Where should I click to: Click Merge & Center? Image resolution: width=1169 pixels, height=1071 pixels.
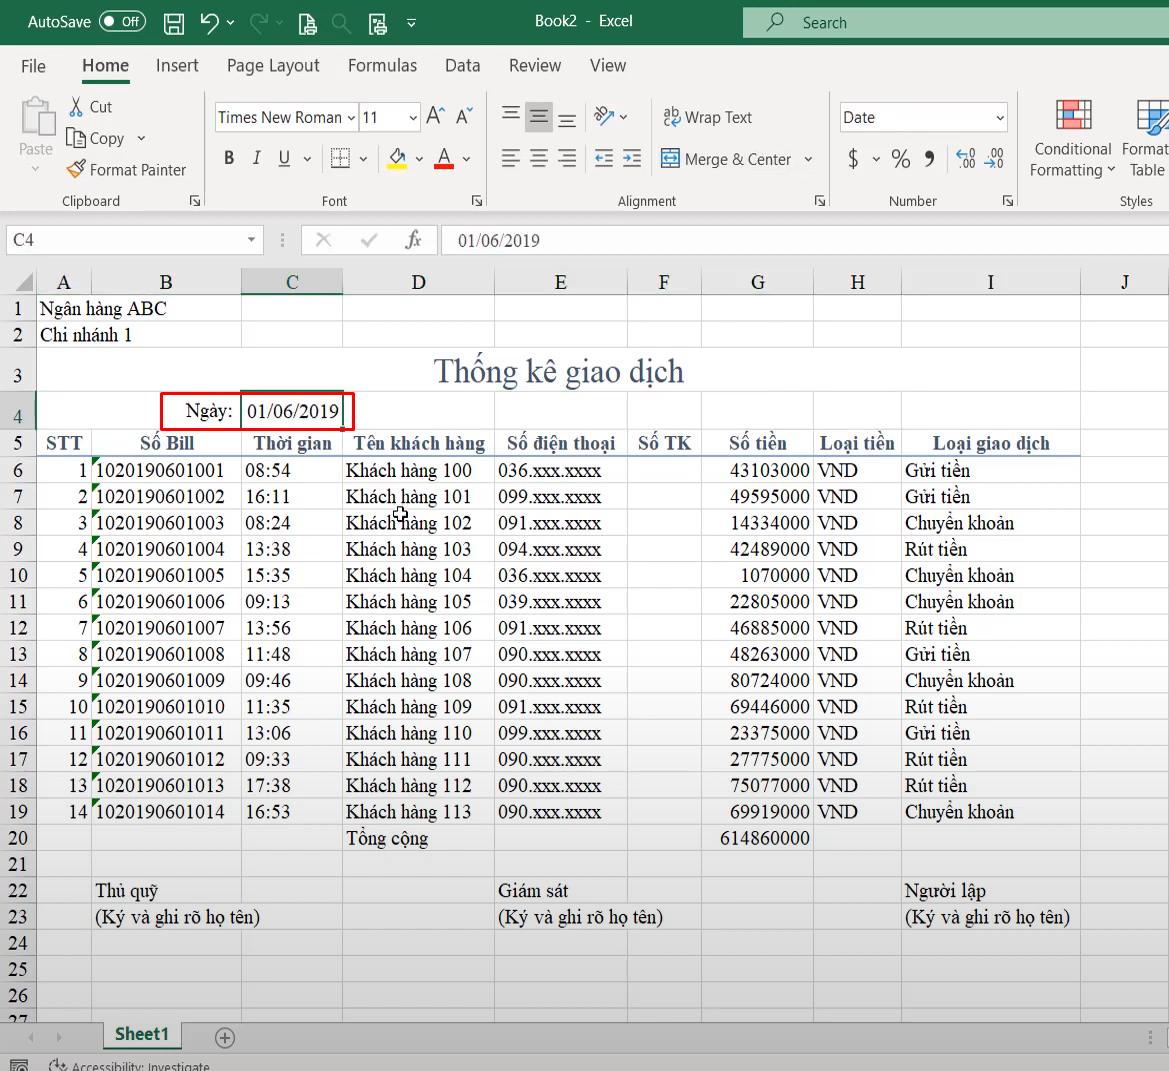pos(727,159)
